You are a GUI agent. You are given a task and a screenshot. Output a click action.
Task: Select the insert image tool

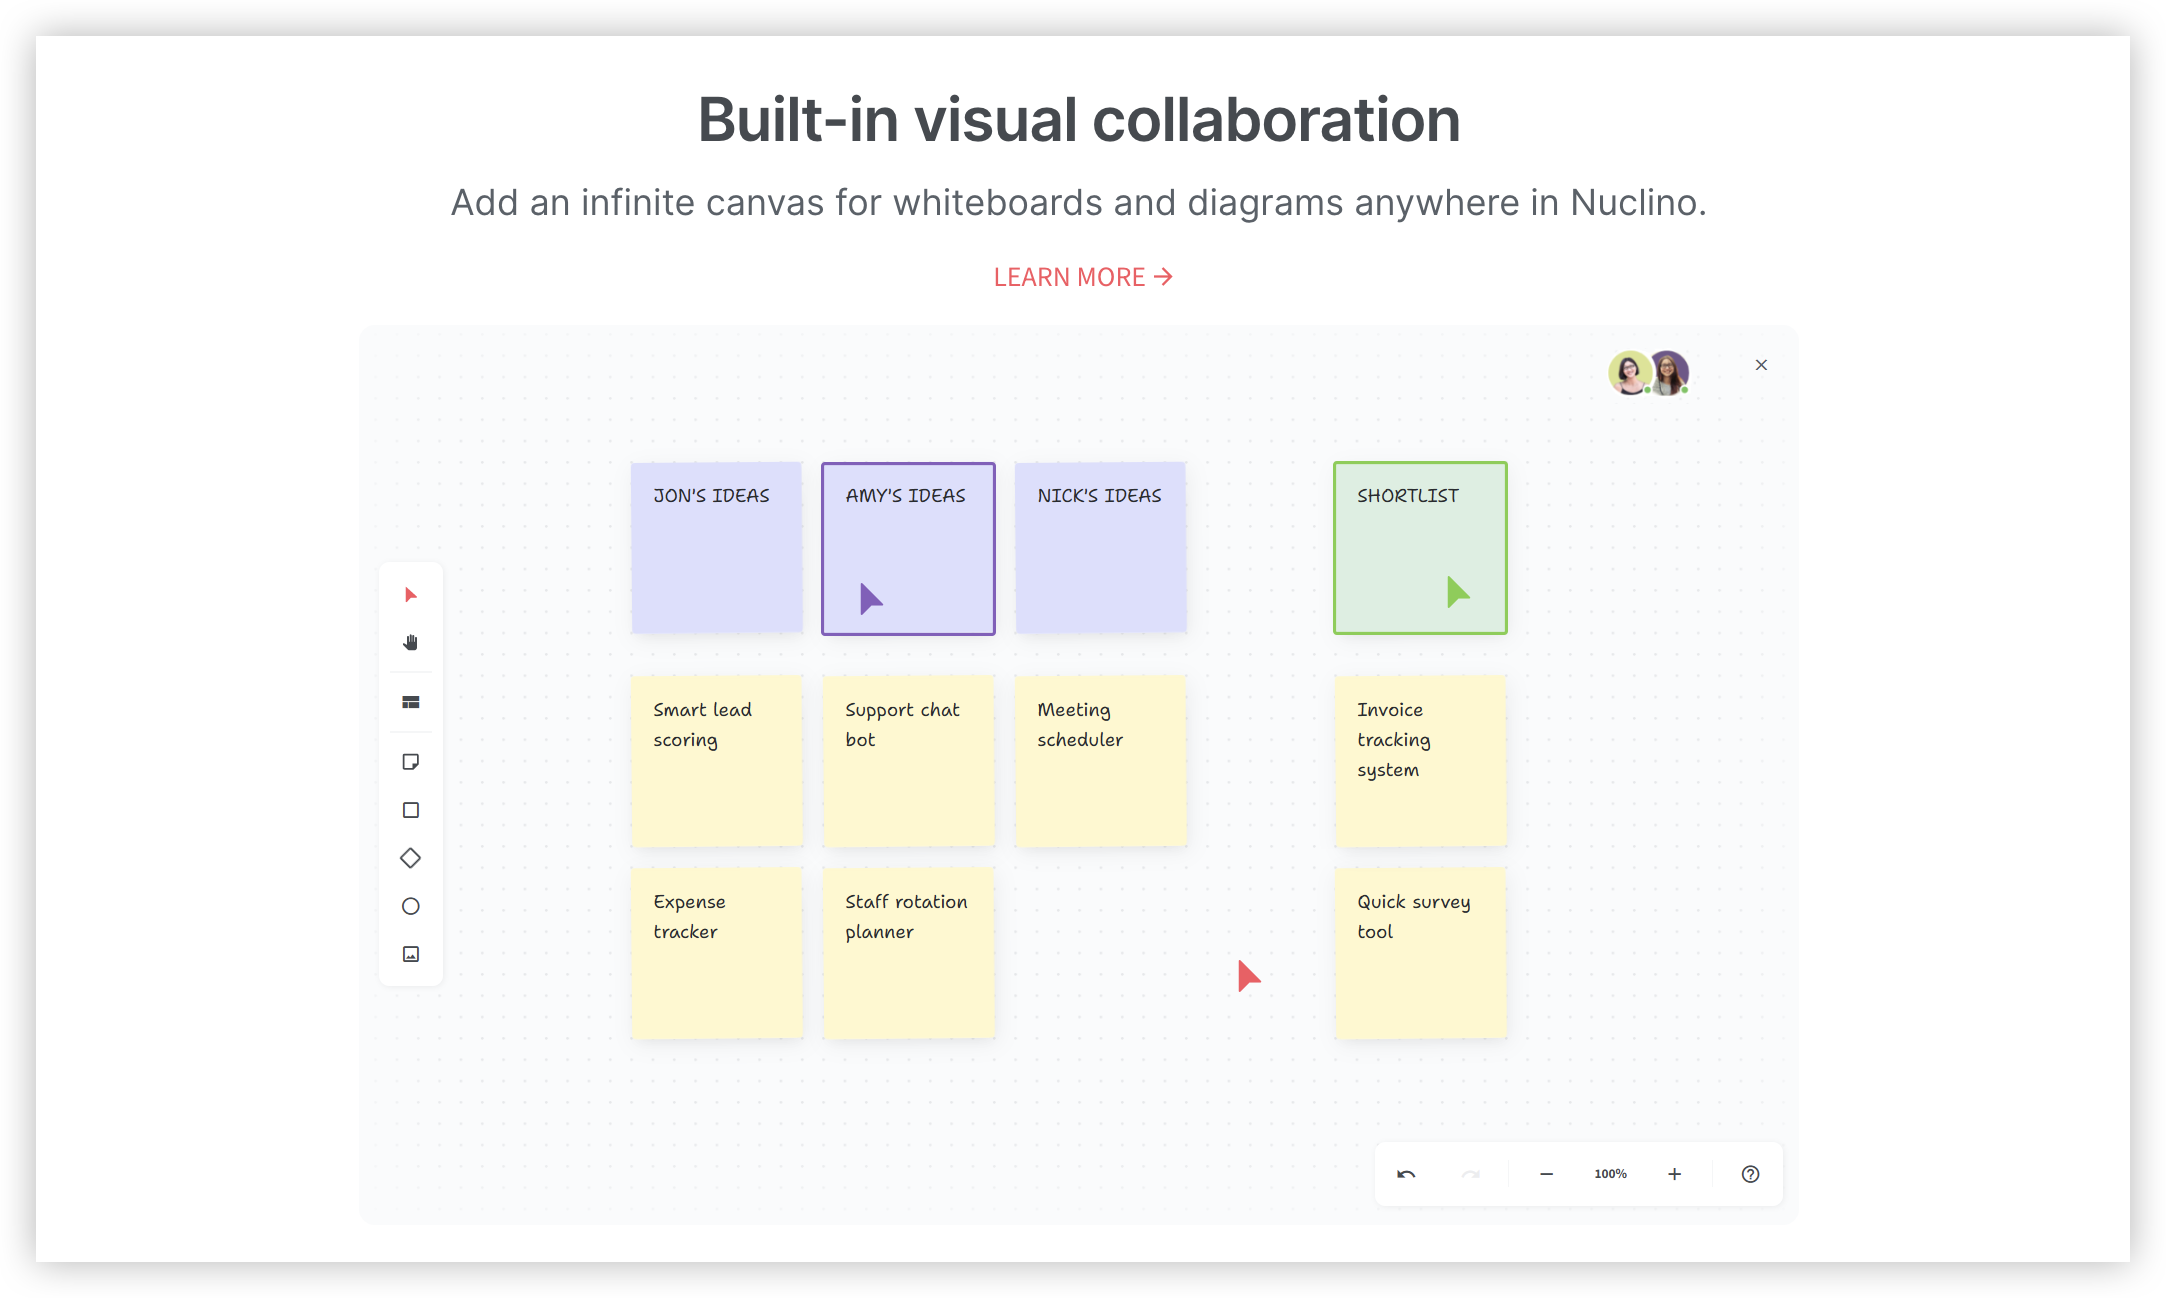pos(410,954)
